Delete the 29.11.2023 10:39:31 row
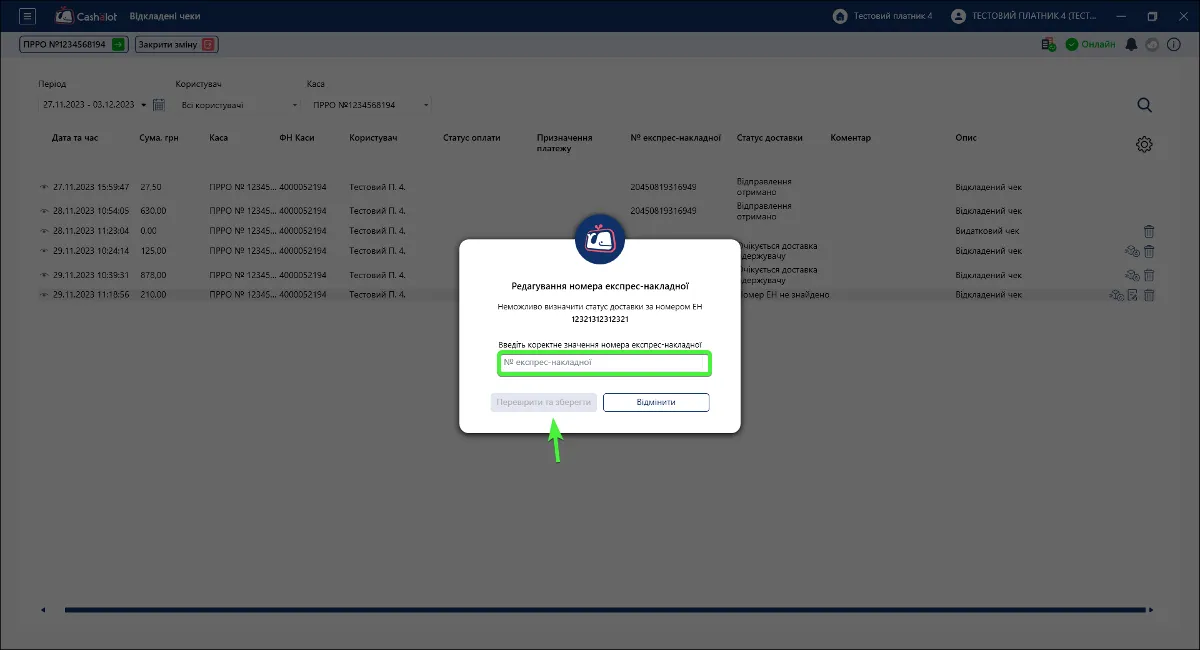Image resolution: width=1200 pixels, height=650 pixels. point(1149,274)
